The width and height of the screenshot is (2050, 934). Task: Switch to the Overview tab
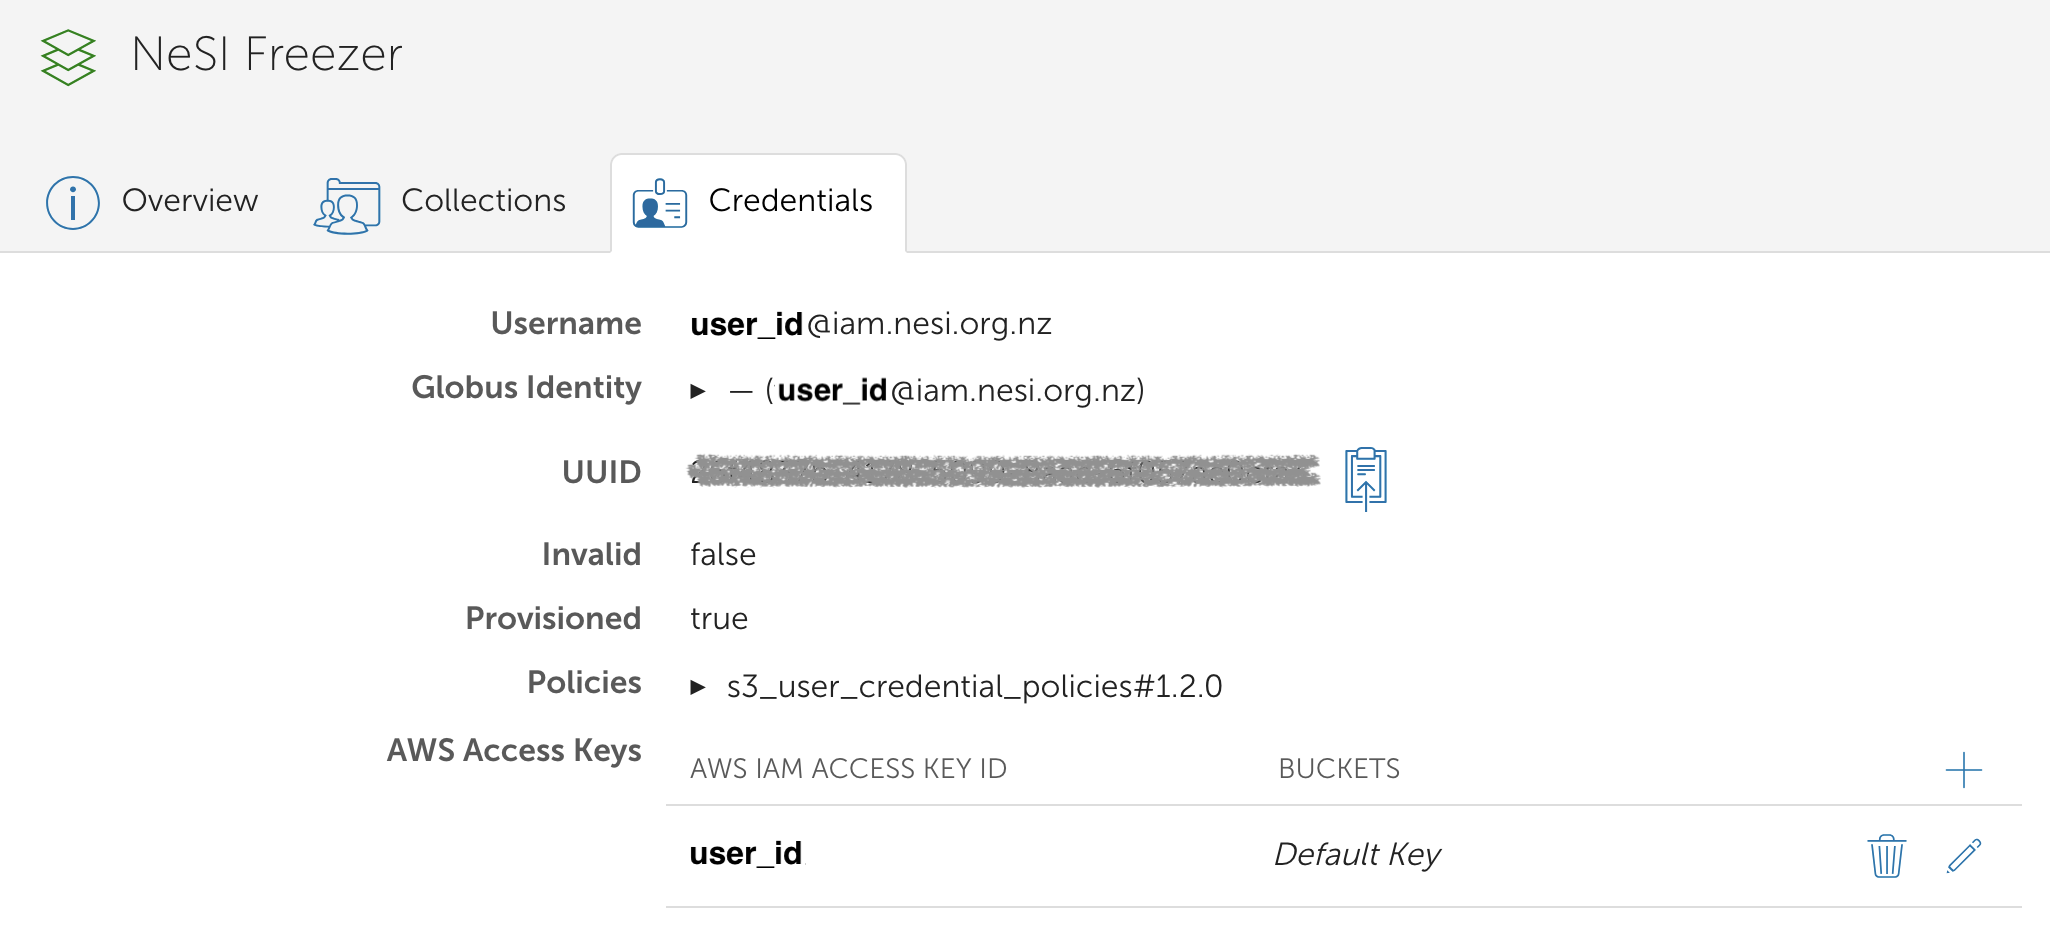(x=190, y=201)
